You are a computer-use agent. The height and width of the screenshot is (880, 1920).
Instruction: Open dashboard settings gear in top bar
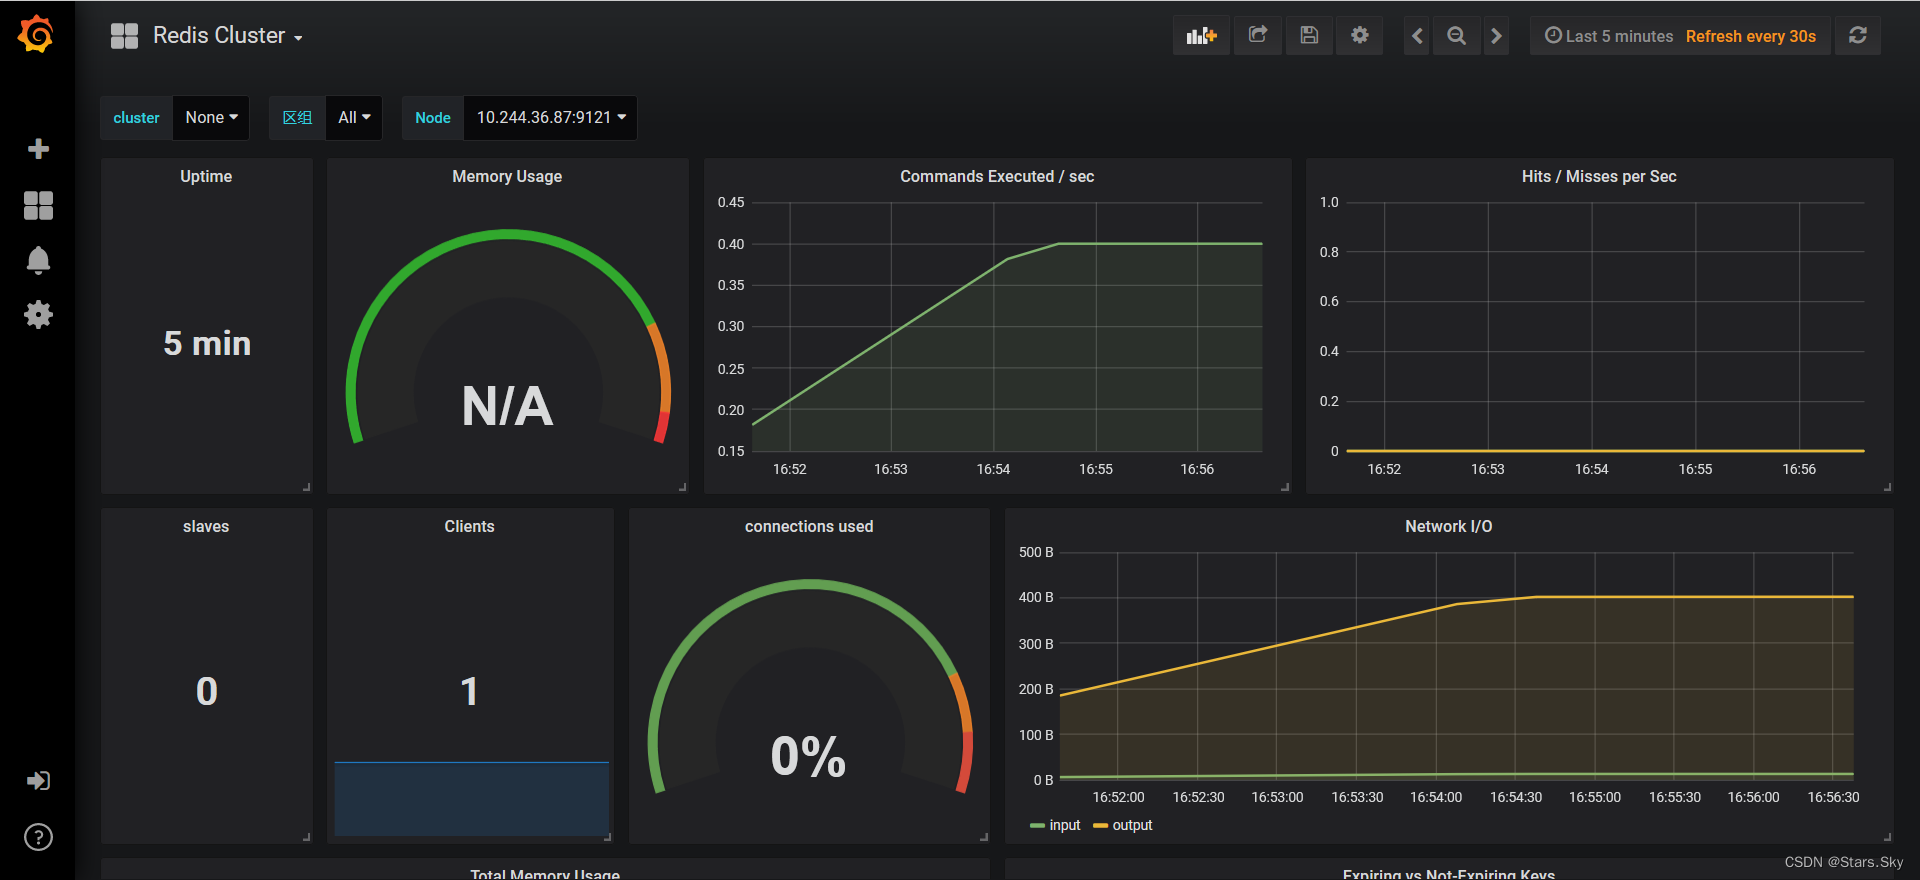[1360, 36]
